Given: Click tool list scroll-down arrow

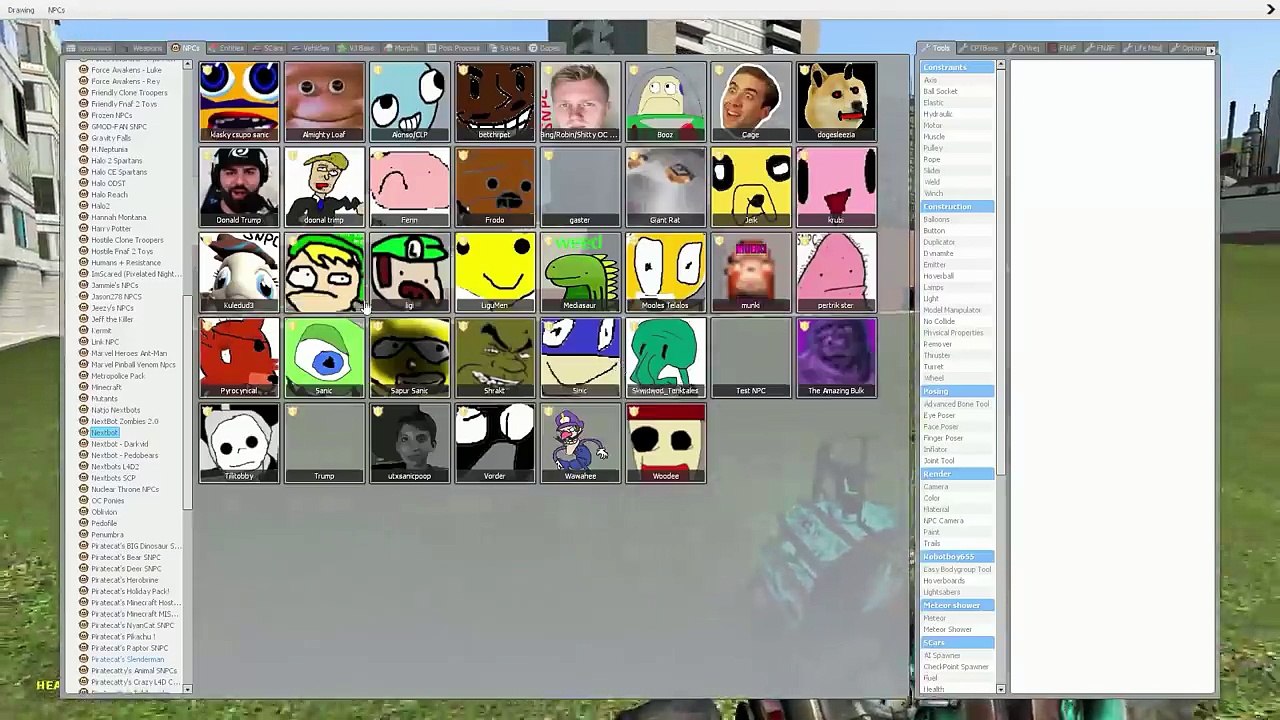Looking at the screenshot, I should pyautogui.click(x=1001, y=689).
